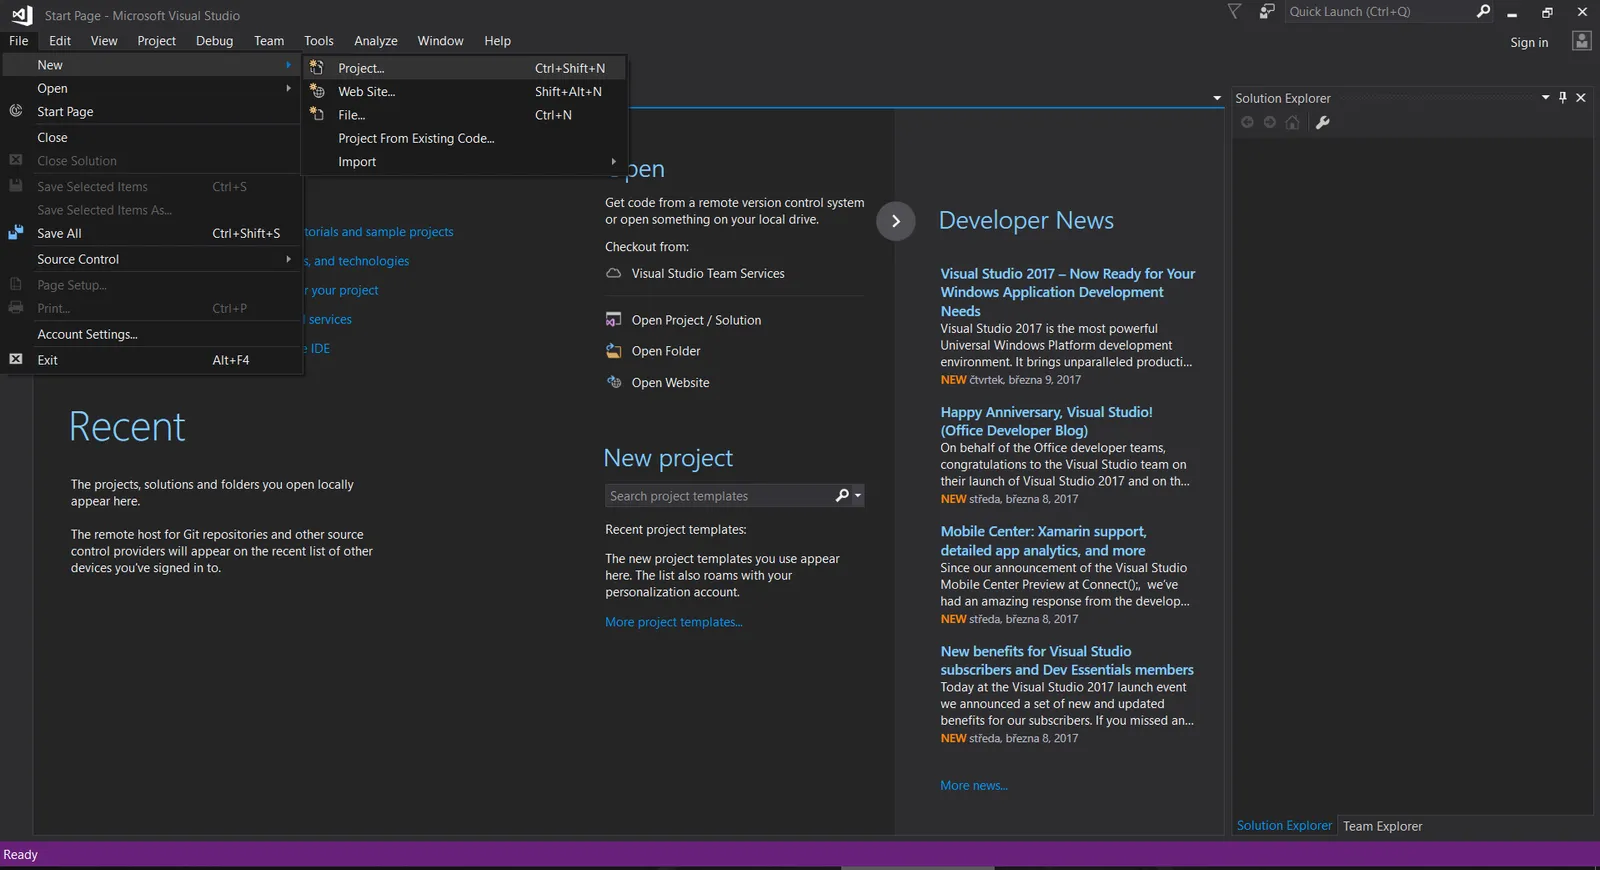Collapse Developer News with the round arrow button

coord(896,221)
